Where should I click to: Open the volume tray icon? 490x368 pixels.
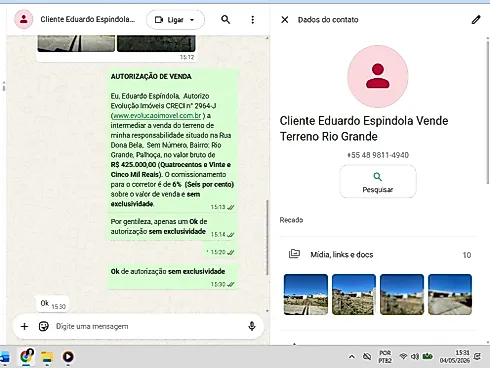tap(414, 356)
